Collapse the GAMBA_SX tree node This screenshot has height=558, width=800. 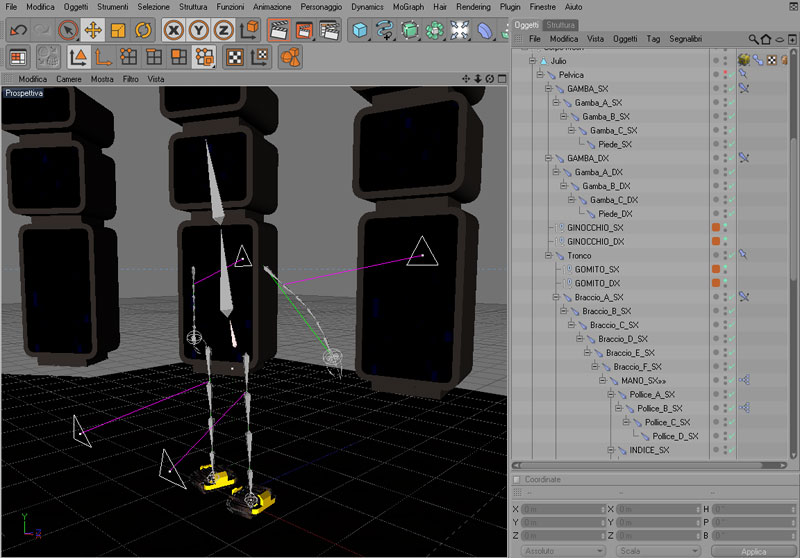click(549, 89)
